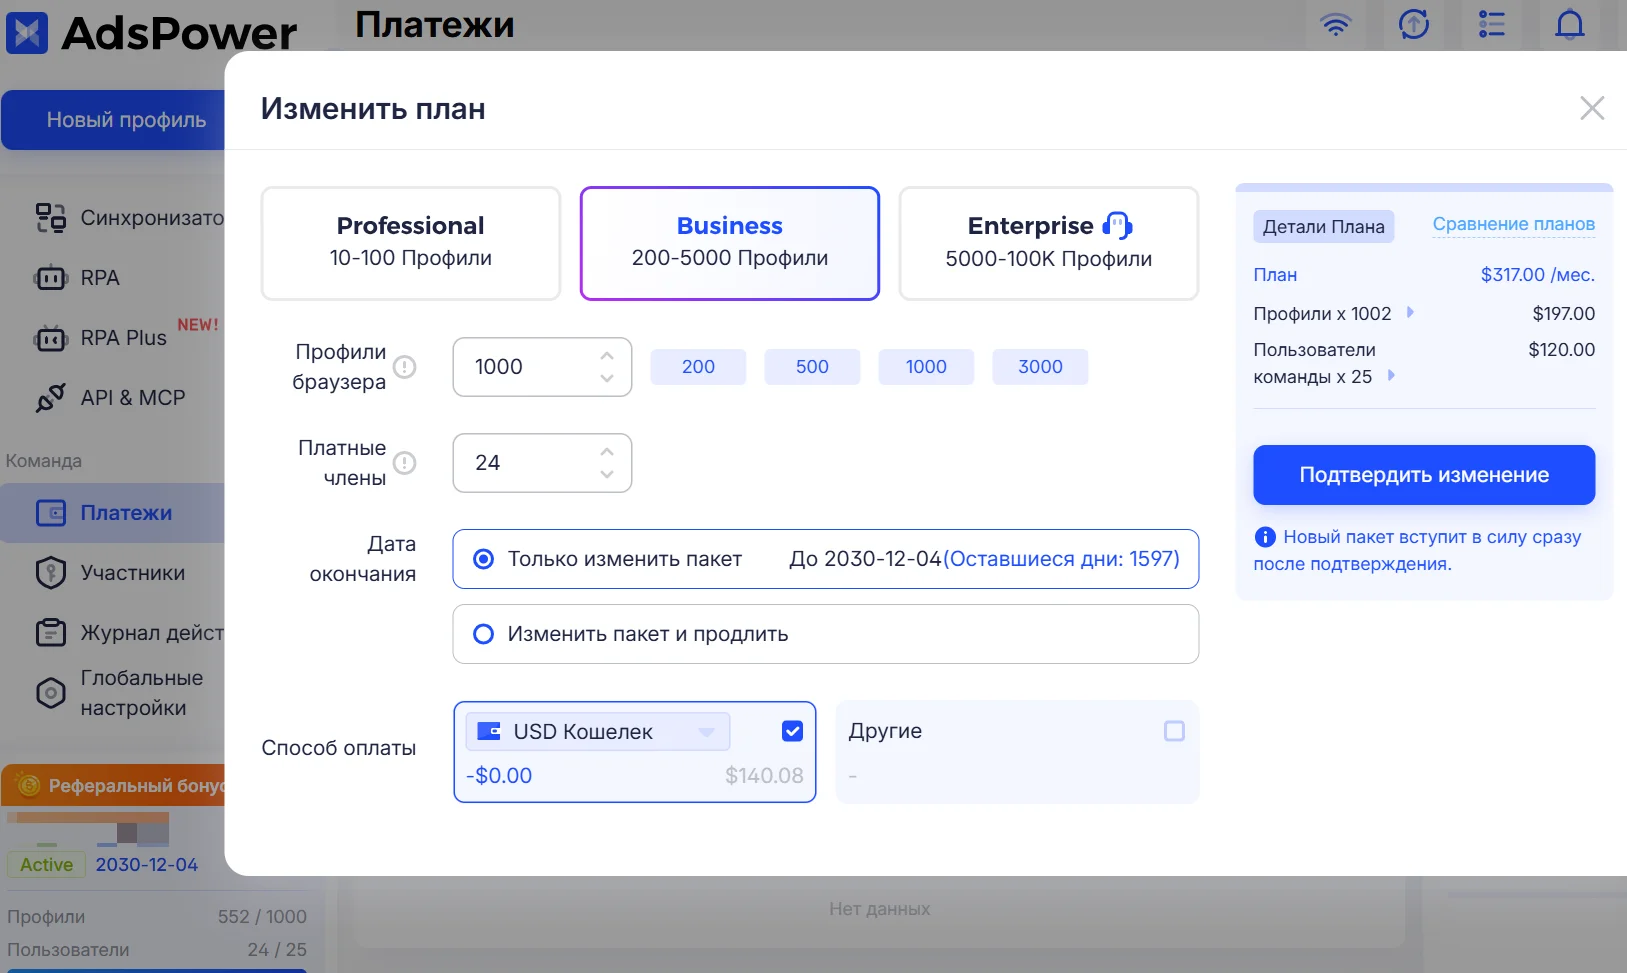This screenshot has width=1627, height=973.
Task: Increase paid members stepper up arrow
Action: (607, 452)
